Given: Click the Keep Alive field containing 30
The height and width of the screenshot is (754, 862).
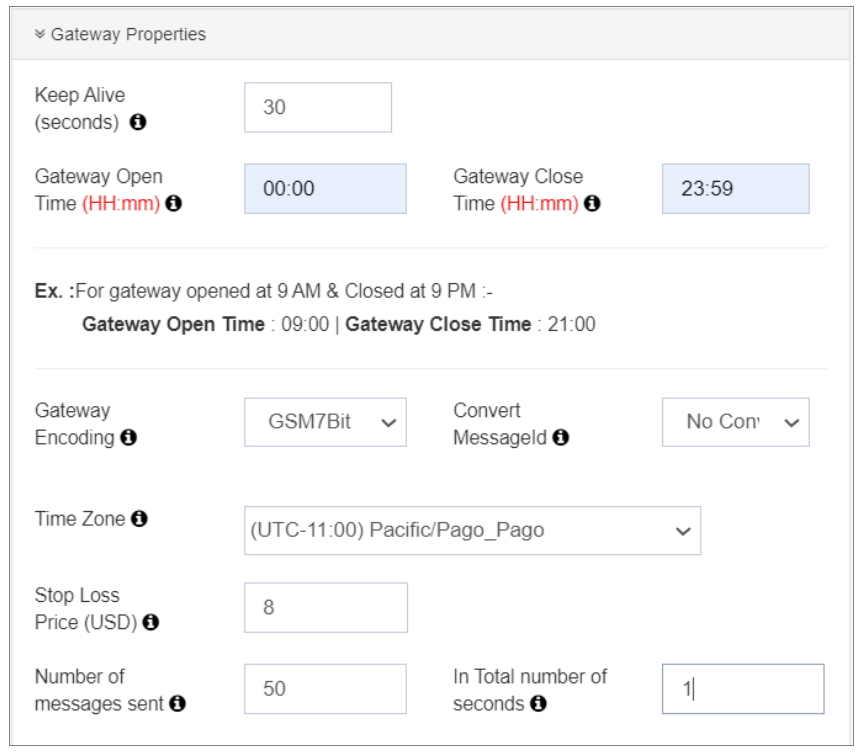Looking at the screenshot, I should pyautogui.click(x=317, y=107).
